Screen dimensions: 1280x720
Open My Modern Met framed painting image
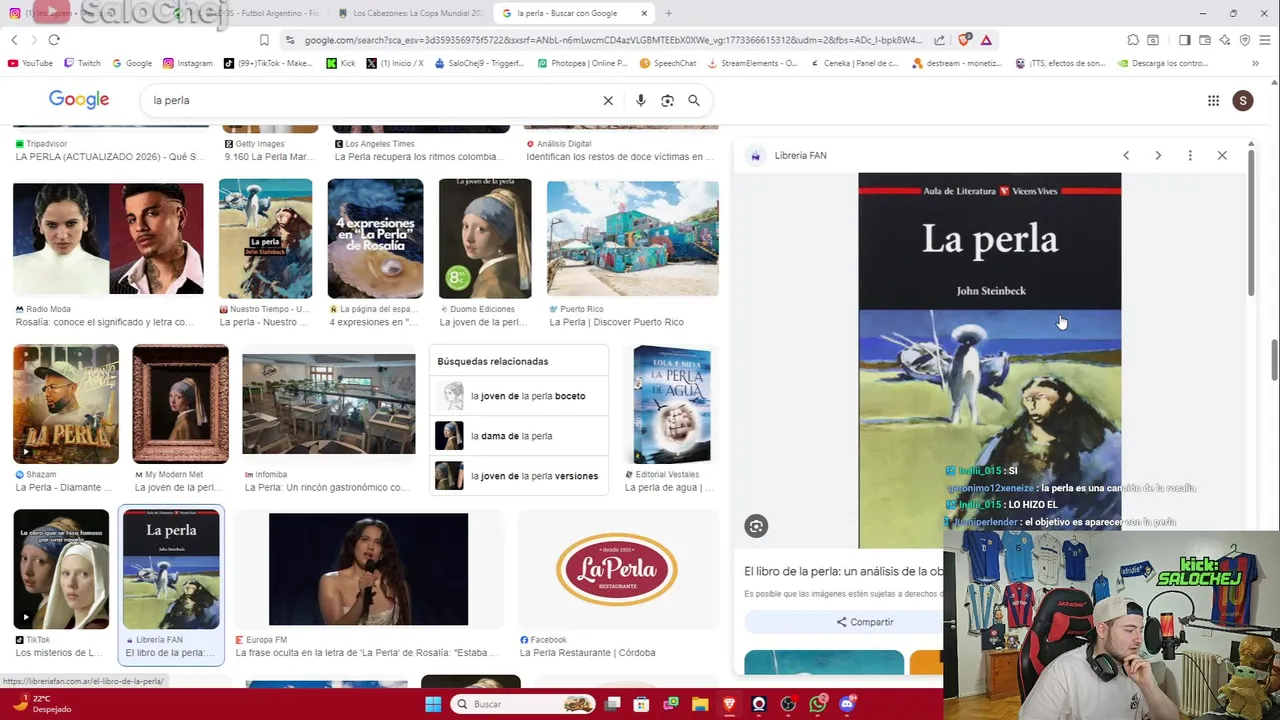pos(180,404)
